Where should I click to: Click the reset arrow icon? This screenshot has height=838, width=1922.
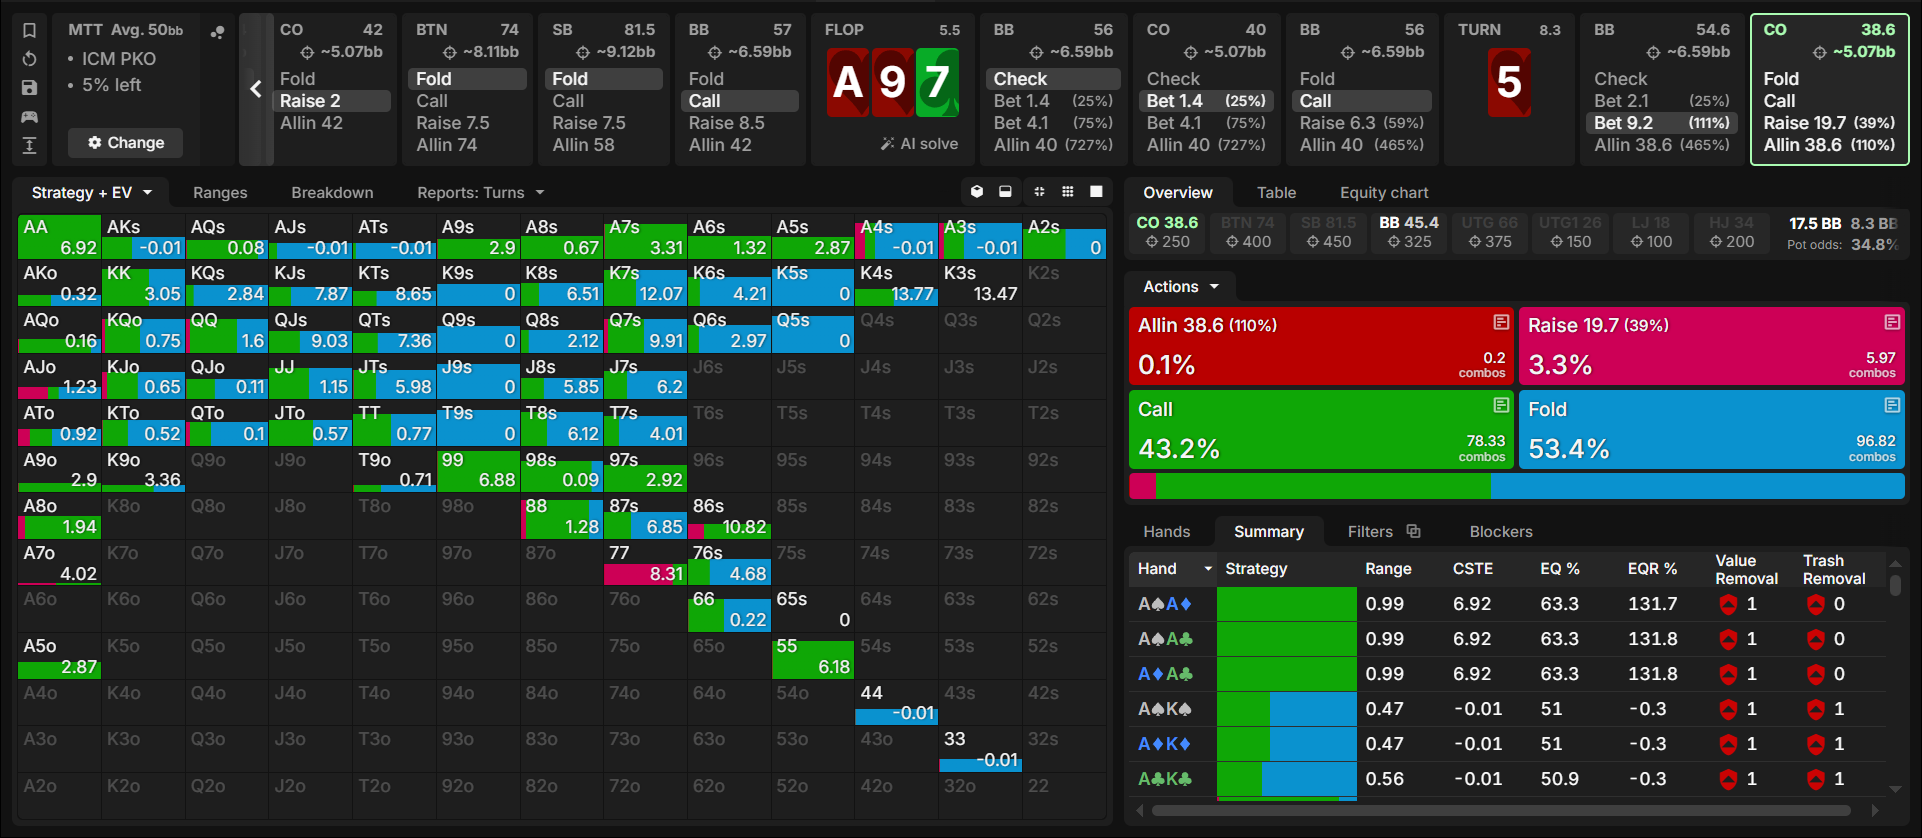click(30, 59)
